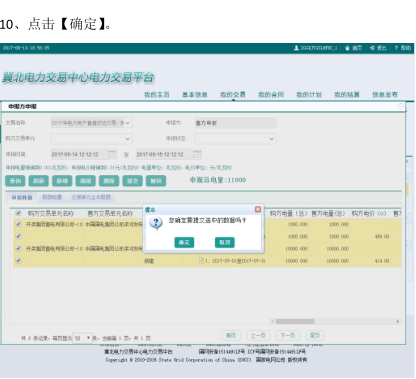Open the start date calendar picker
Image resolution: width=416 pixels, height=379 pixels.
(x=112, y=154)
